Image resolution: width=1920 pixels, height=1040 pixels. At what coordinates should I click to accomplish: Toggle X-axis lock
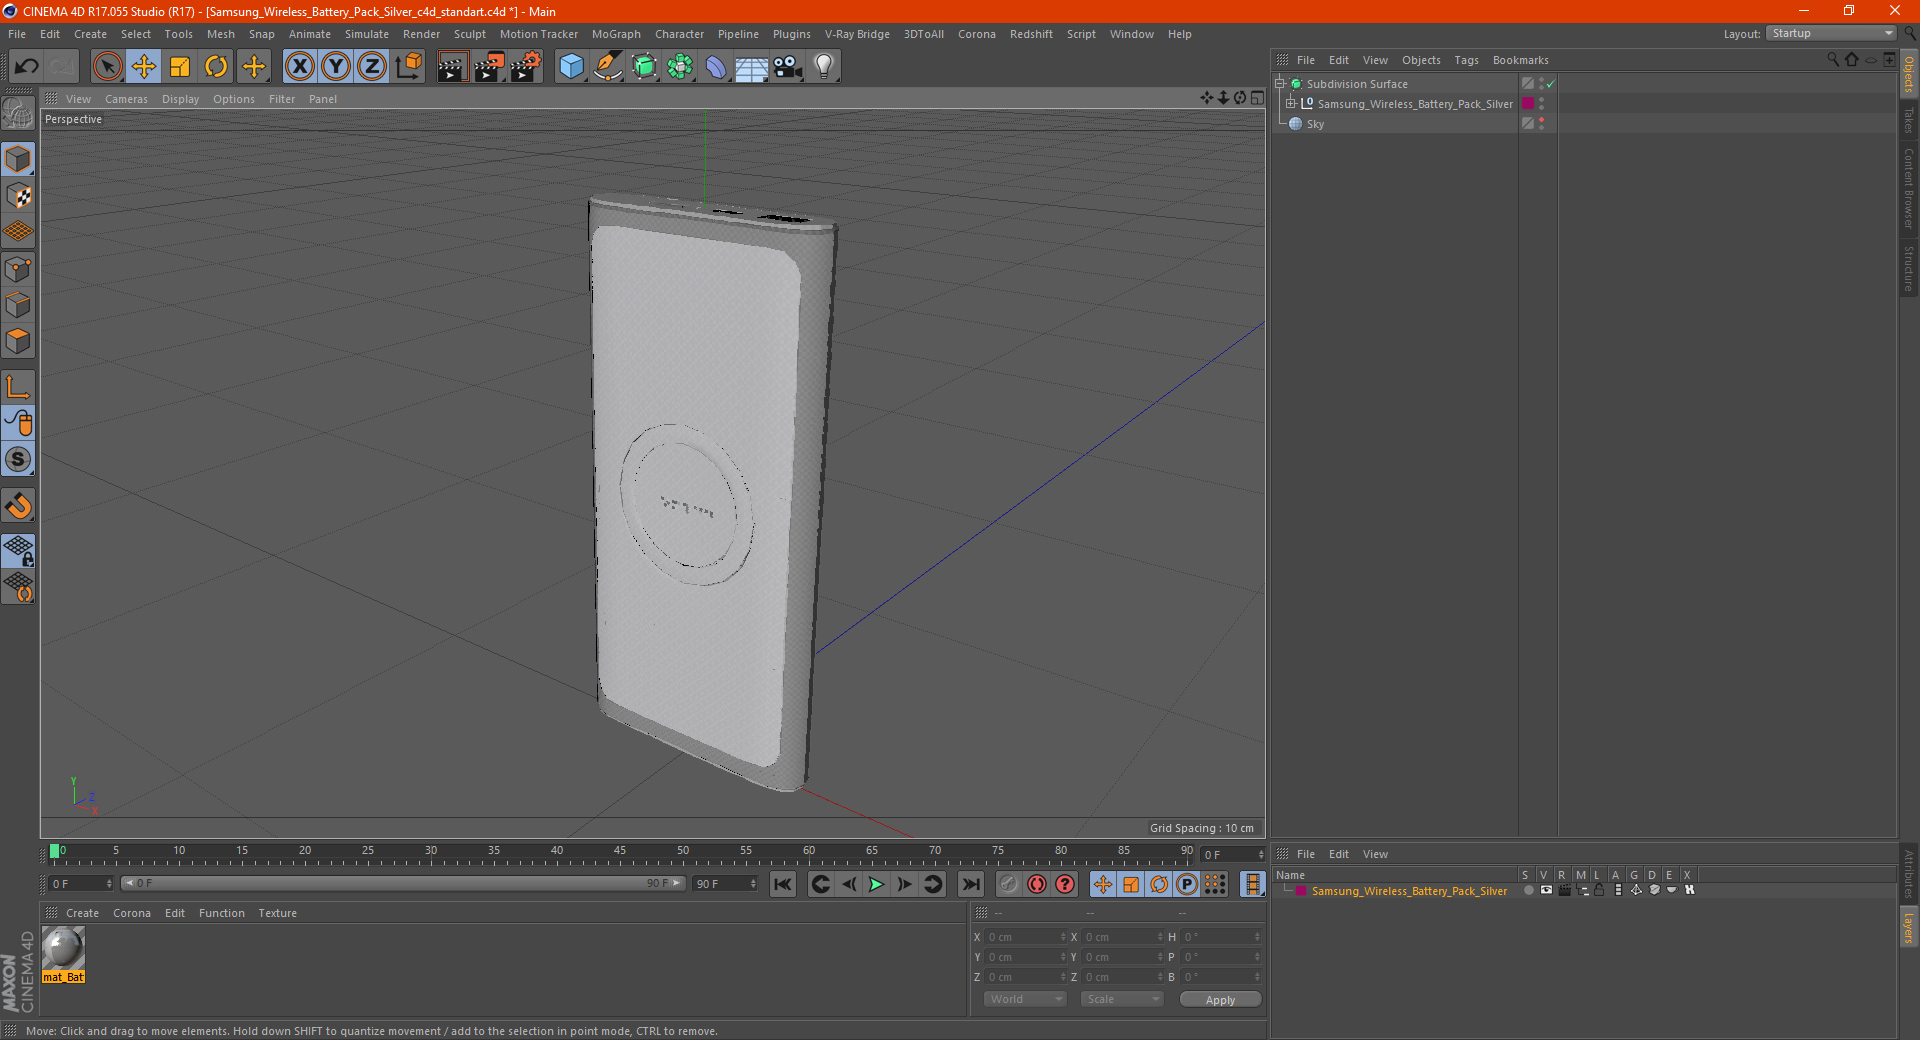point(299,67)
